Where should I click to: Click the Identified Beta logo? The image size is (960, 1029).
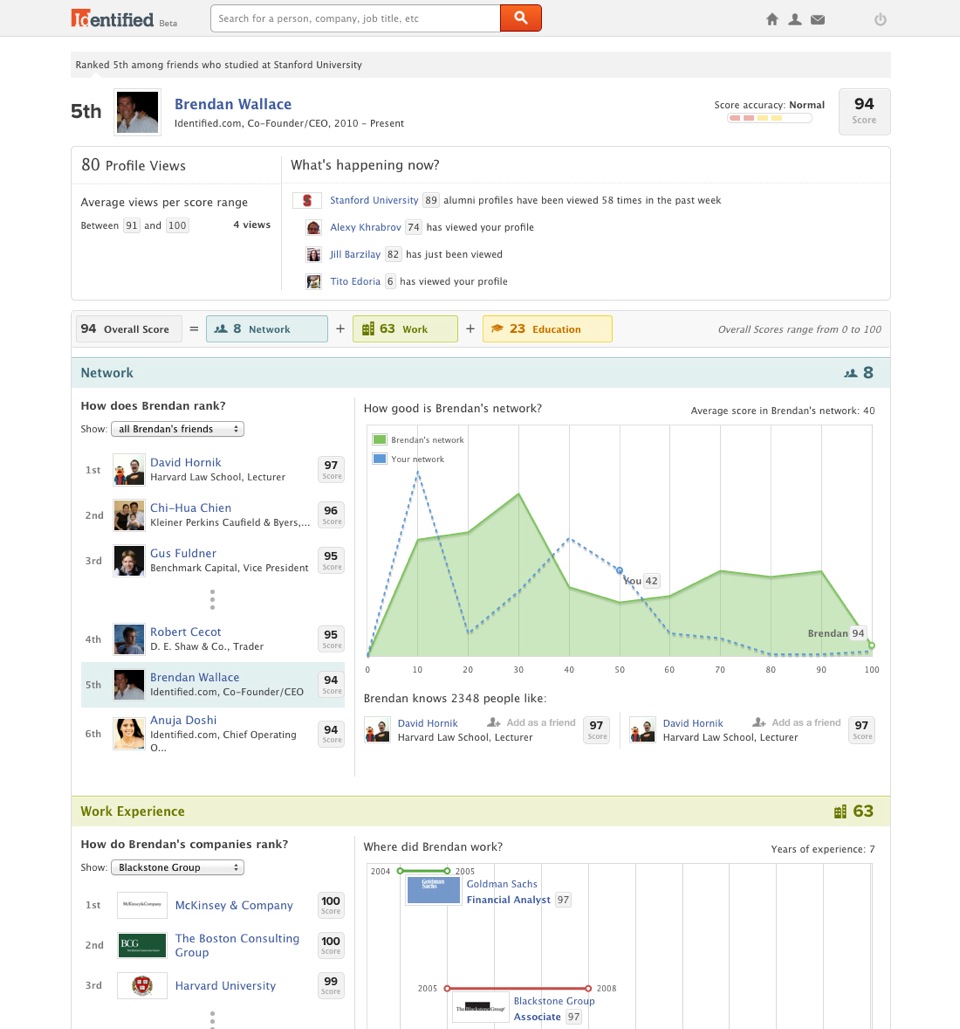tap(123, 18)
